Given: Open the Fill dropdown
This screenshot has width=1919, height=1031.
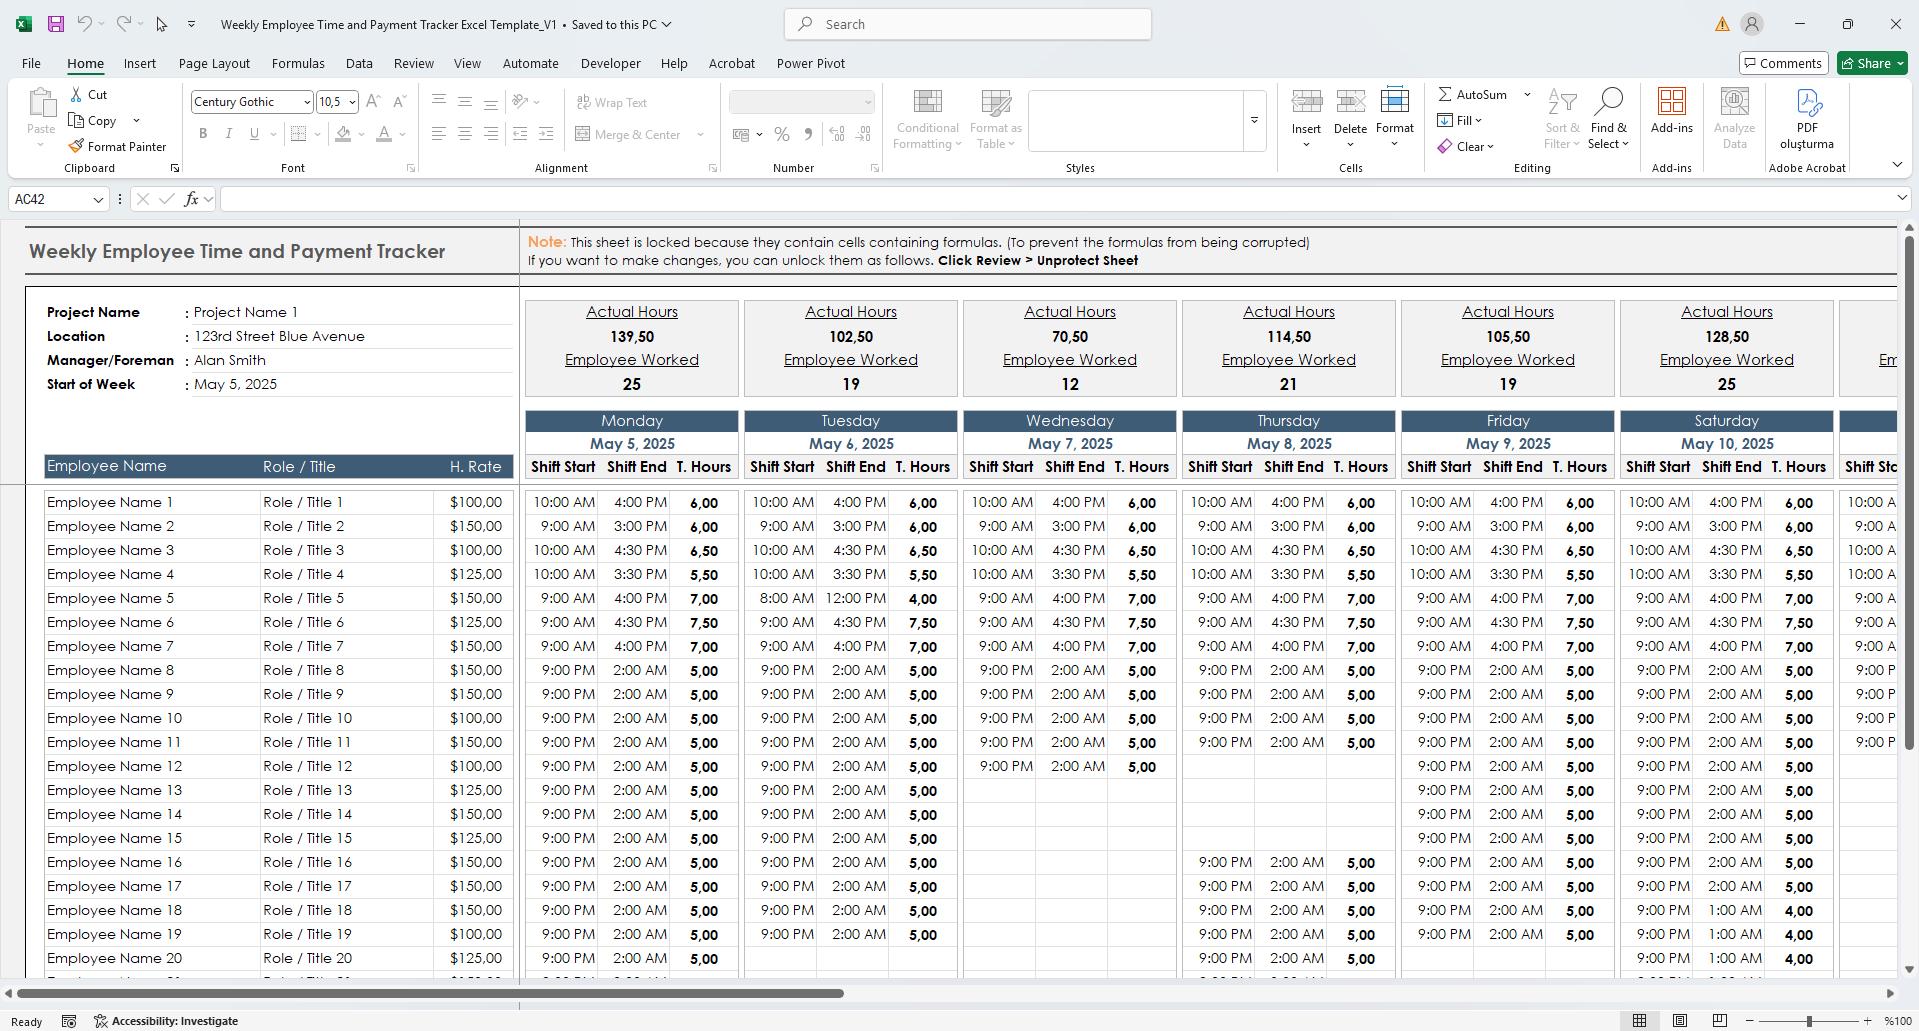Looking at the screenshot, I should [1460, 120].
